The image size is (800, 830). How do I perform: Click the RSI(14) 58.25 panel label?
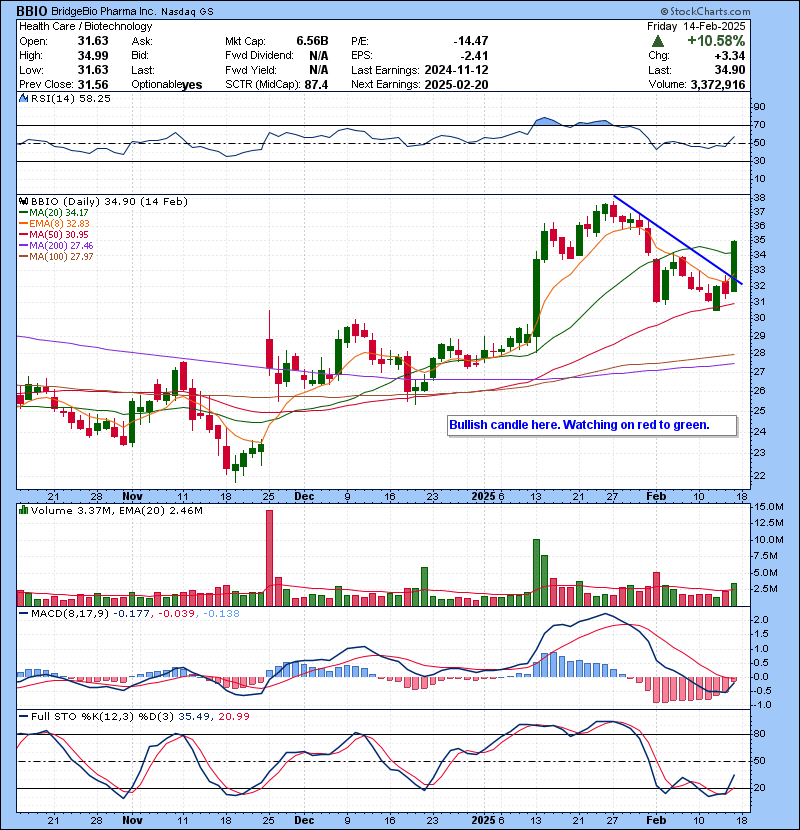click(70, 98)
